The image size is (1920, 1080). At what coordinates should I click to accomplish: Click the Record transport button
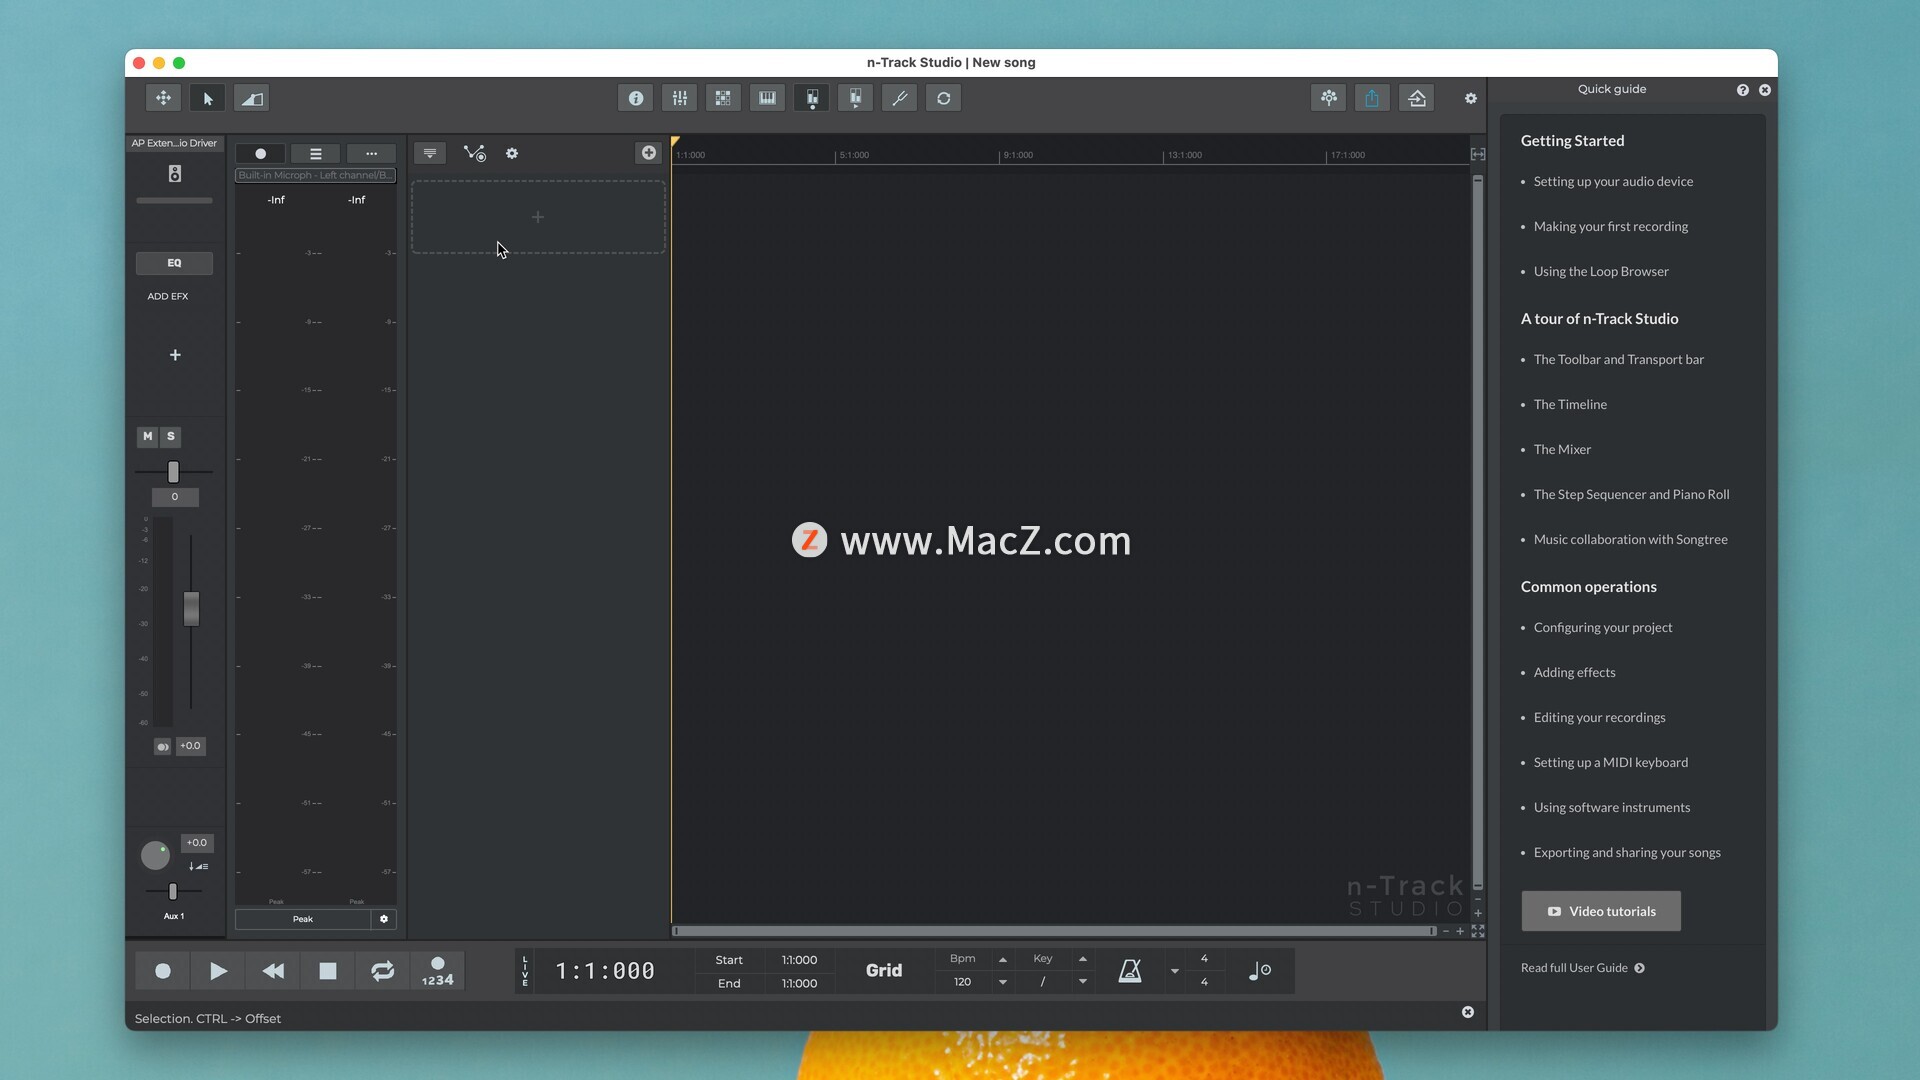tap(163, 971)
